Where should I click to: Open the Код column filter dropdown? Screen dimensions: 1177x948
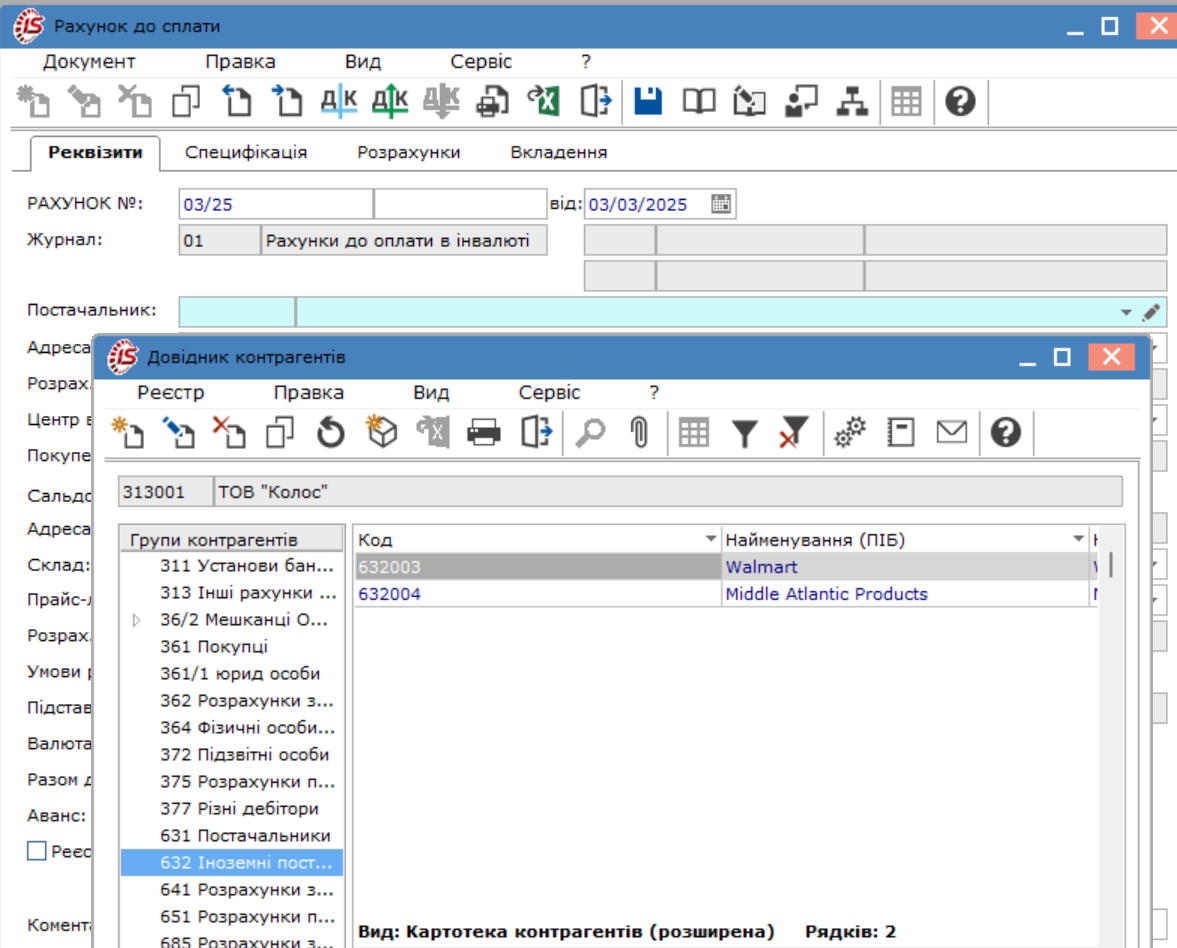[710, 539]
